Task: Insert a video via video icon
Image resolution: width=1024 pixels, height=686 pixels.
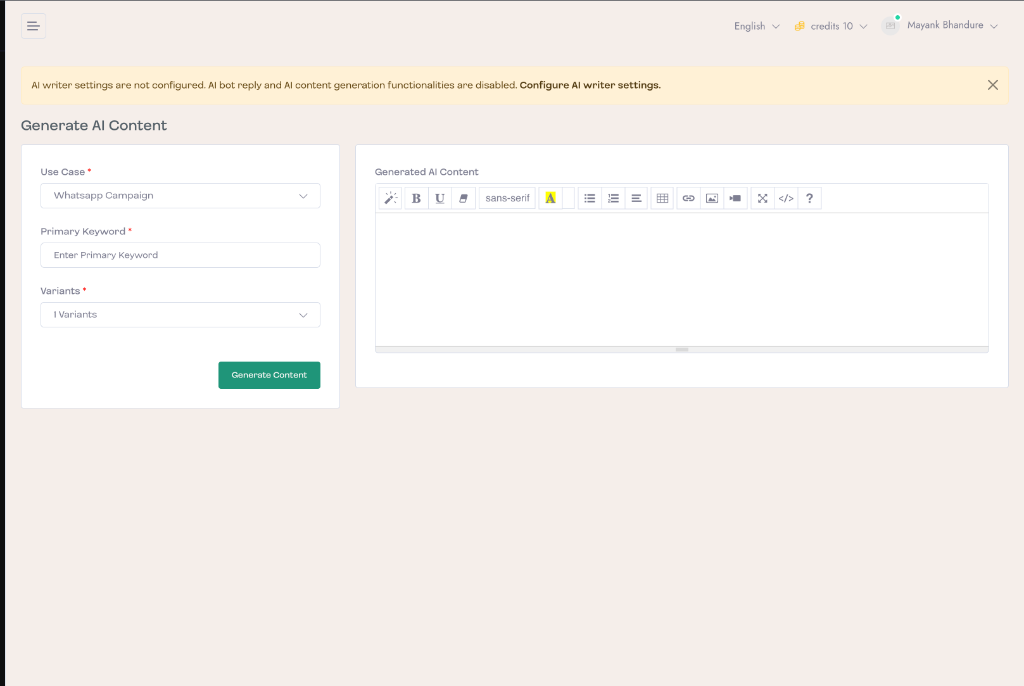Action: coord(735,198)
